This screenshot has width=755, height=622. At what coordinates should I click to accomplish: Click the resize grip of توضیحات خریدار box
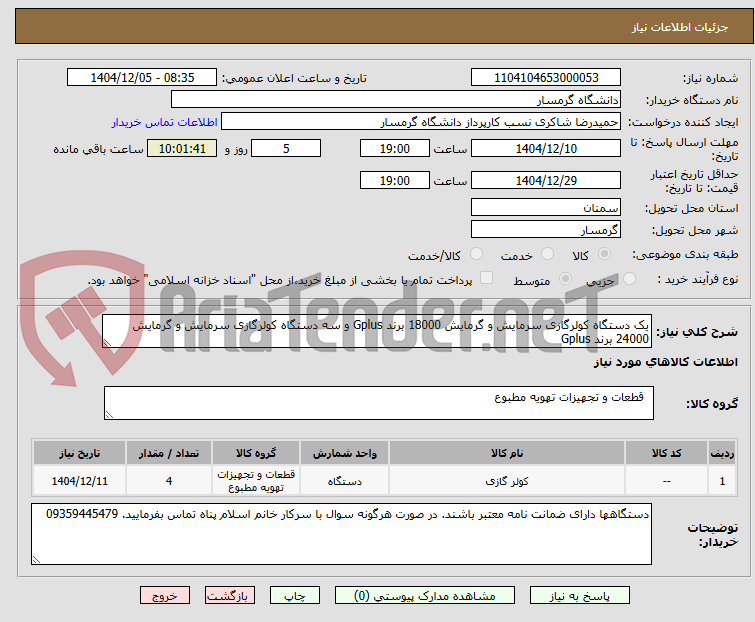click(36, 559)
